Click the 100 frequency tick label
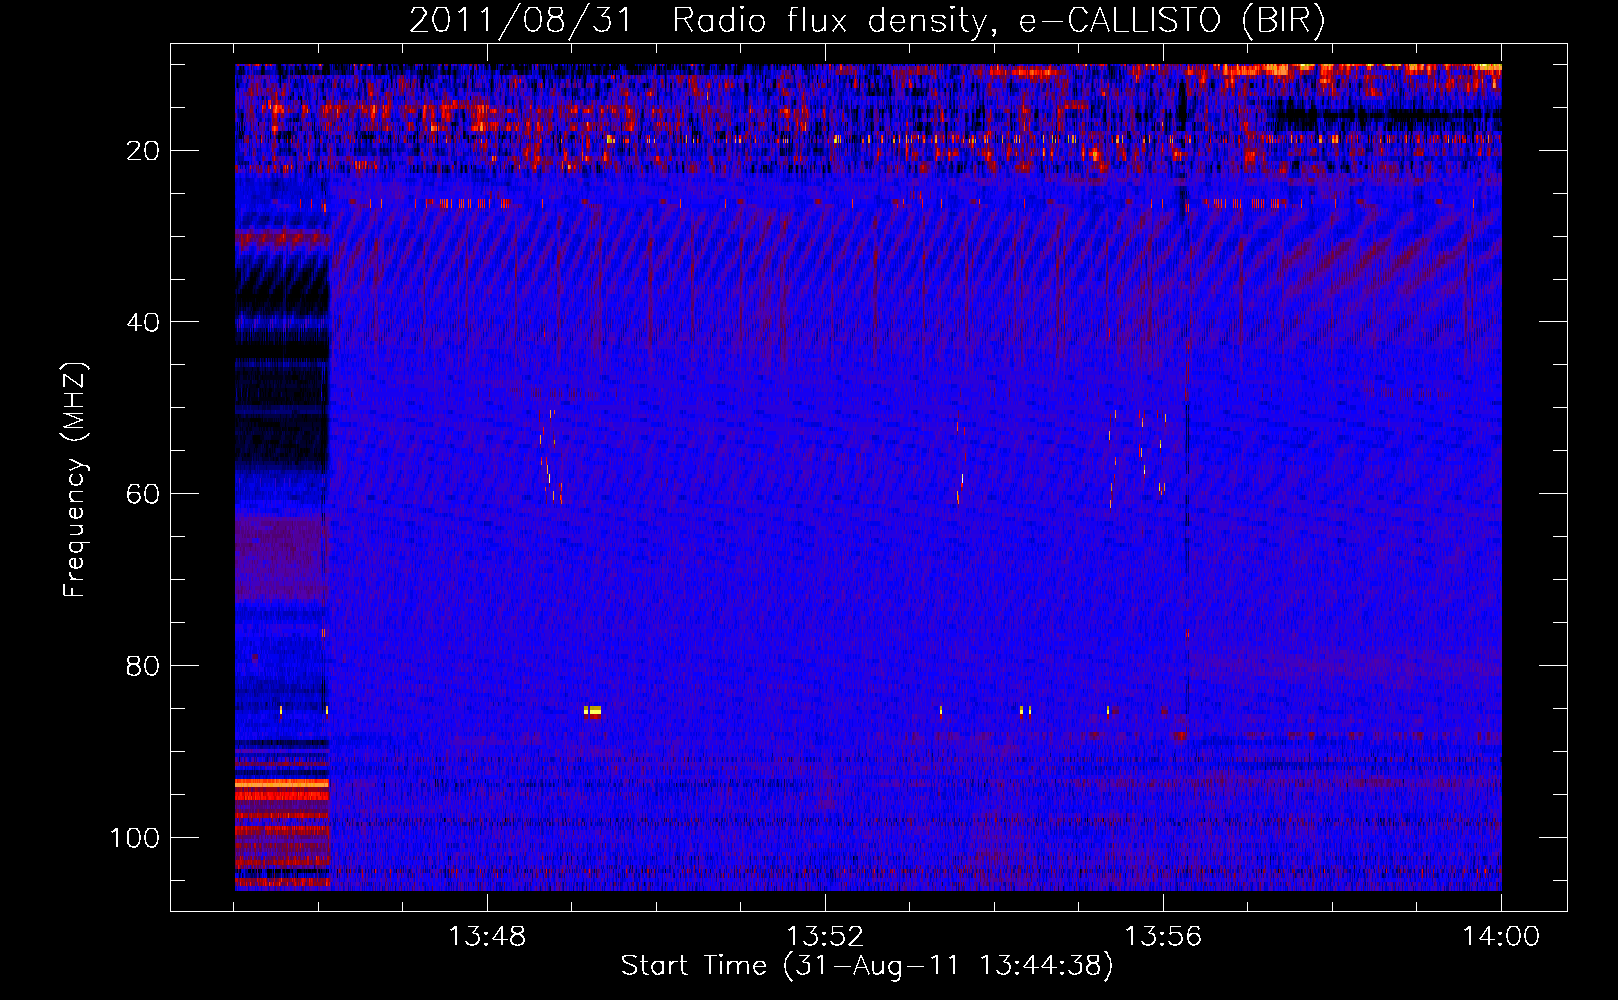Image resolution: width=1618 pixels, height=1000 pixels. [136, 837]
